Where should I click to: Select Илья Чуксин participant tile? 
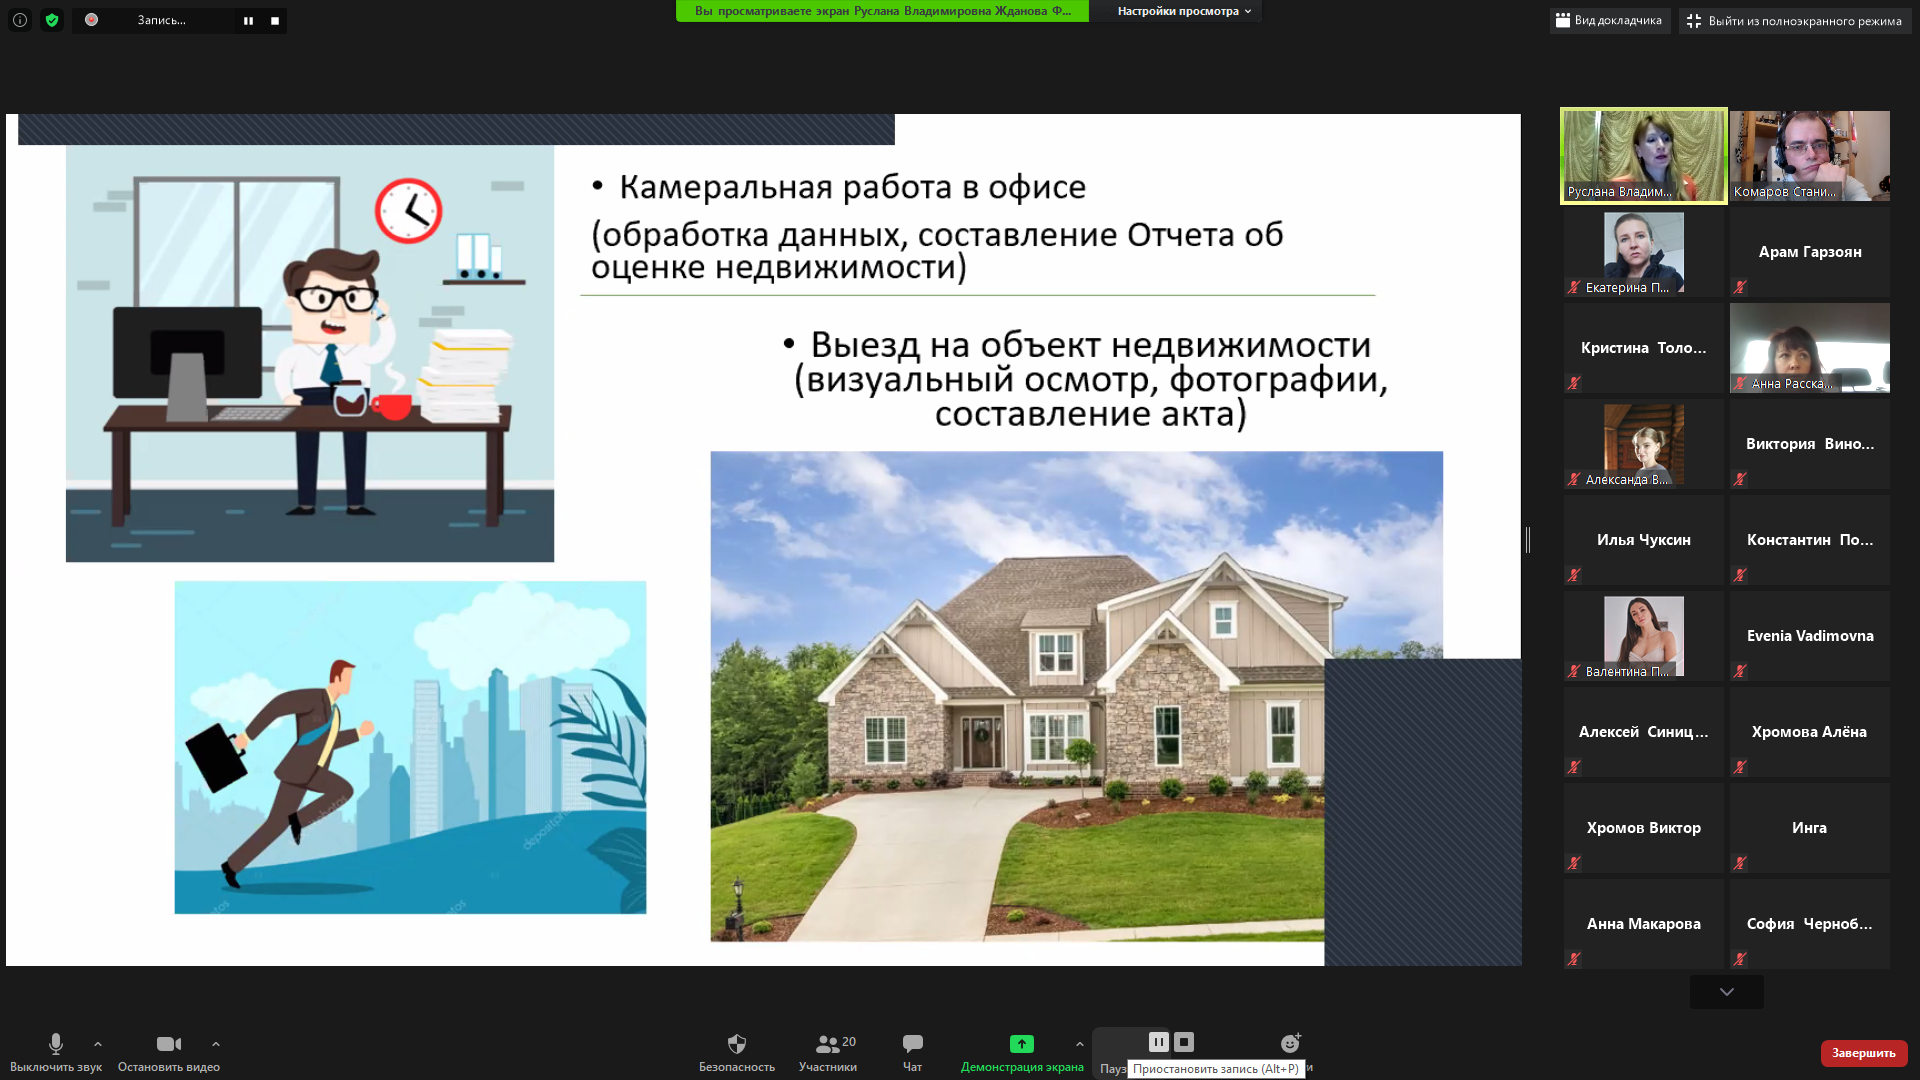[1644, 540]
